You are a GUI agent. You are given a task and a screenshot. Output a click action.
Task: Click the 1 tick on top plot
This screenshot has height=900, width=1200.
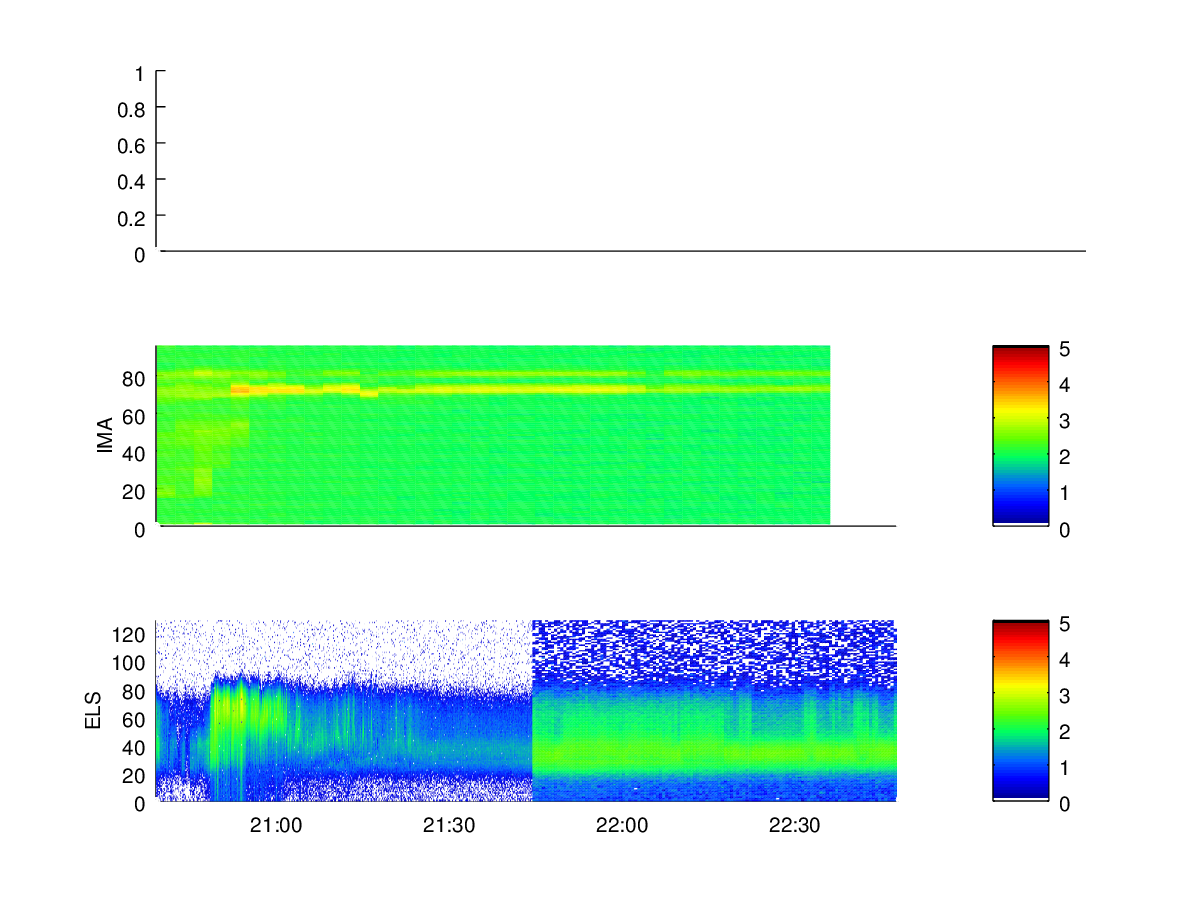point(140,74)
